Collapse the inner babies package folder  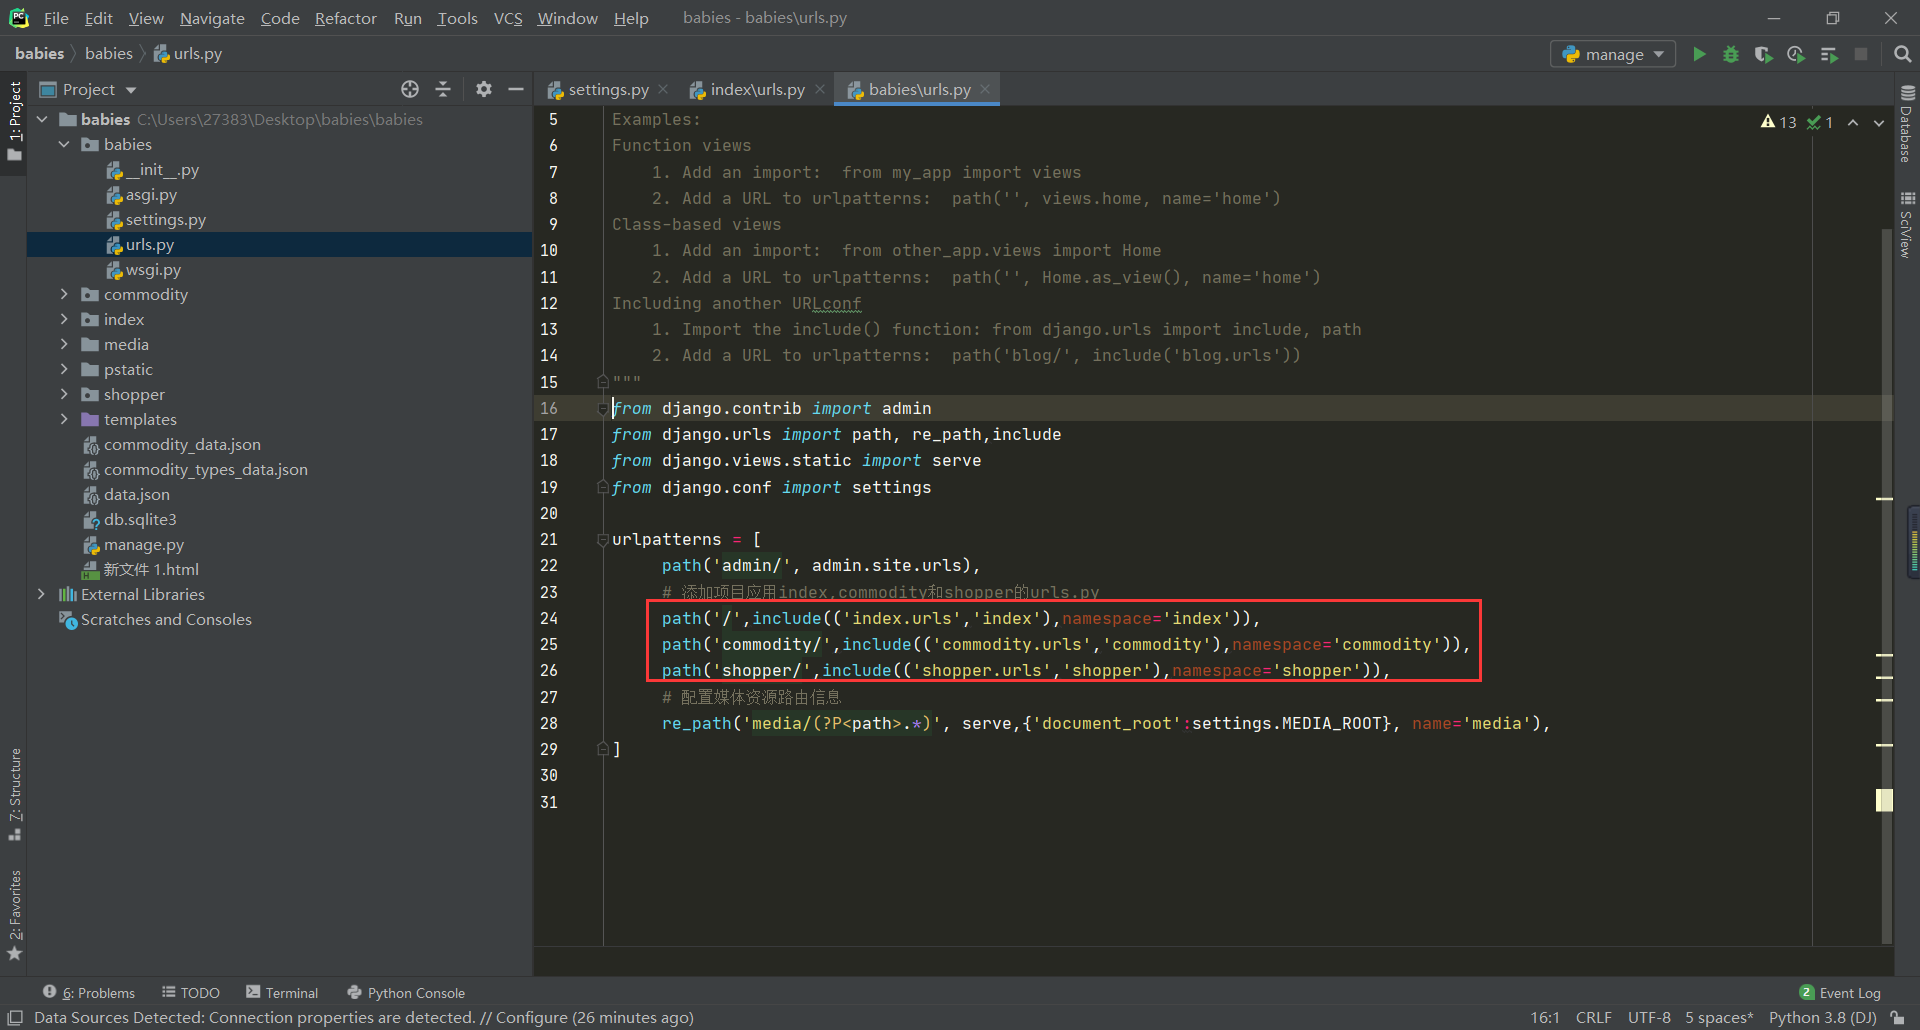click(64, 144)
